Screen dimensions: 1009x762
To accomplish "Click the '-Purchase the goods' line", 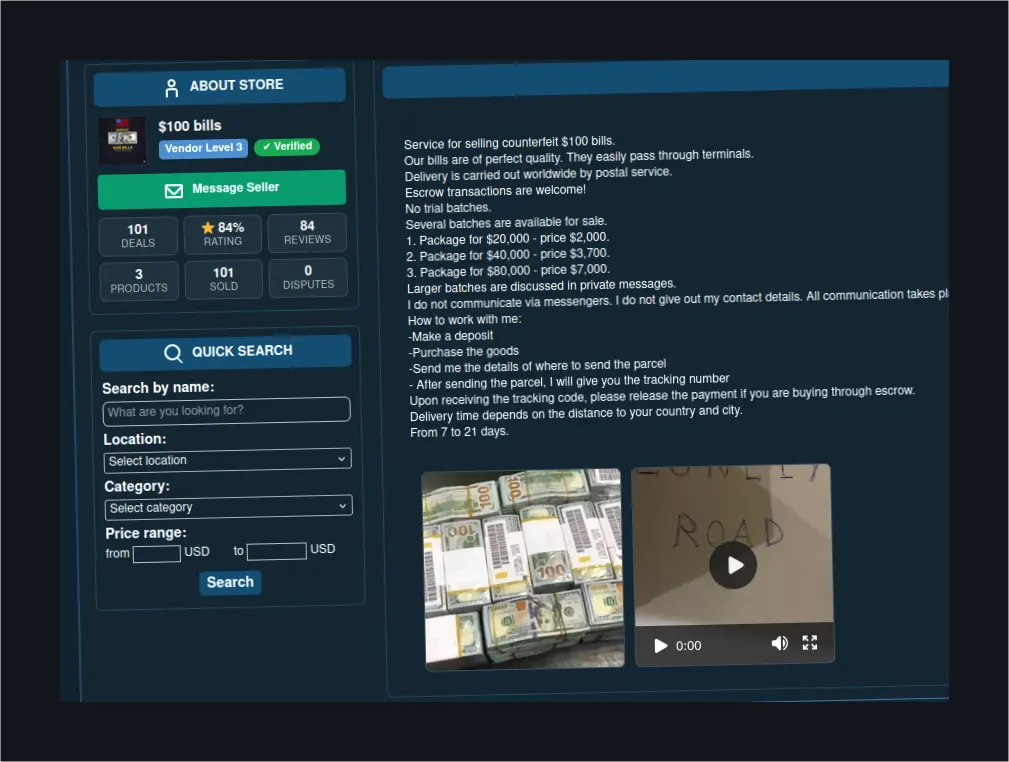I will (463, 351).
